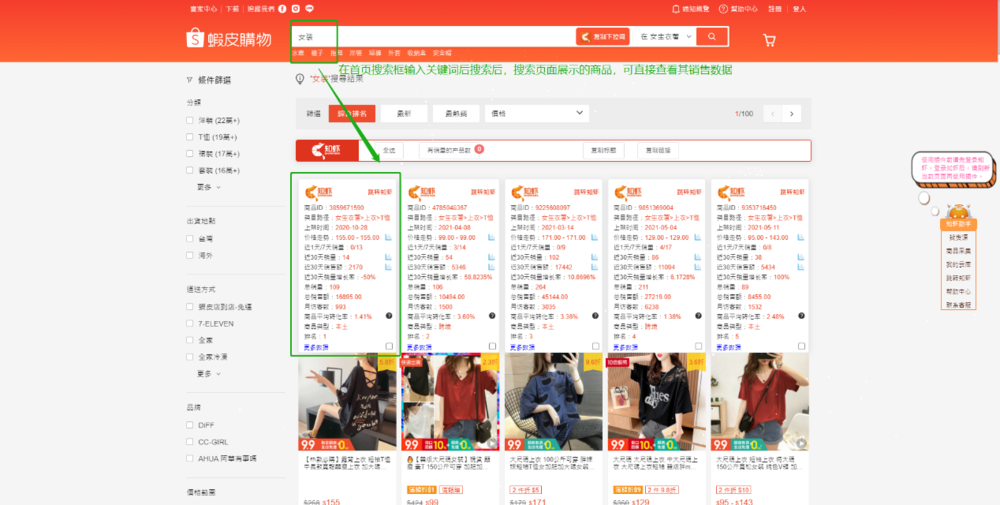The height and width of the screenshot is (505, 1000).
Task: Open the Shopee Facebook page icon
Action: 283,9
